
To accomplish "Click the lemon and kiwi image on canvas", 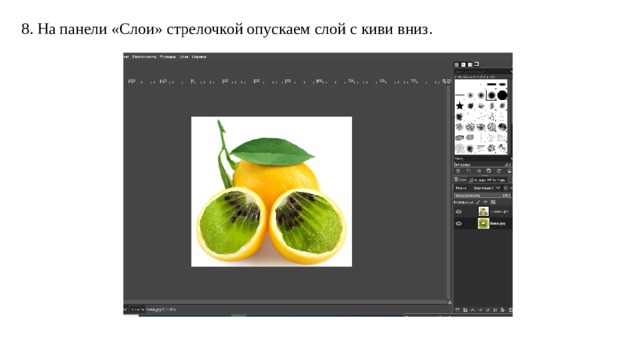I will (271, 192).
